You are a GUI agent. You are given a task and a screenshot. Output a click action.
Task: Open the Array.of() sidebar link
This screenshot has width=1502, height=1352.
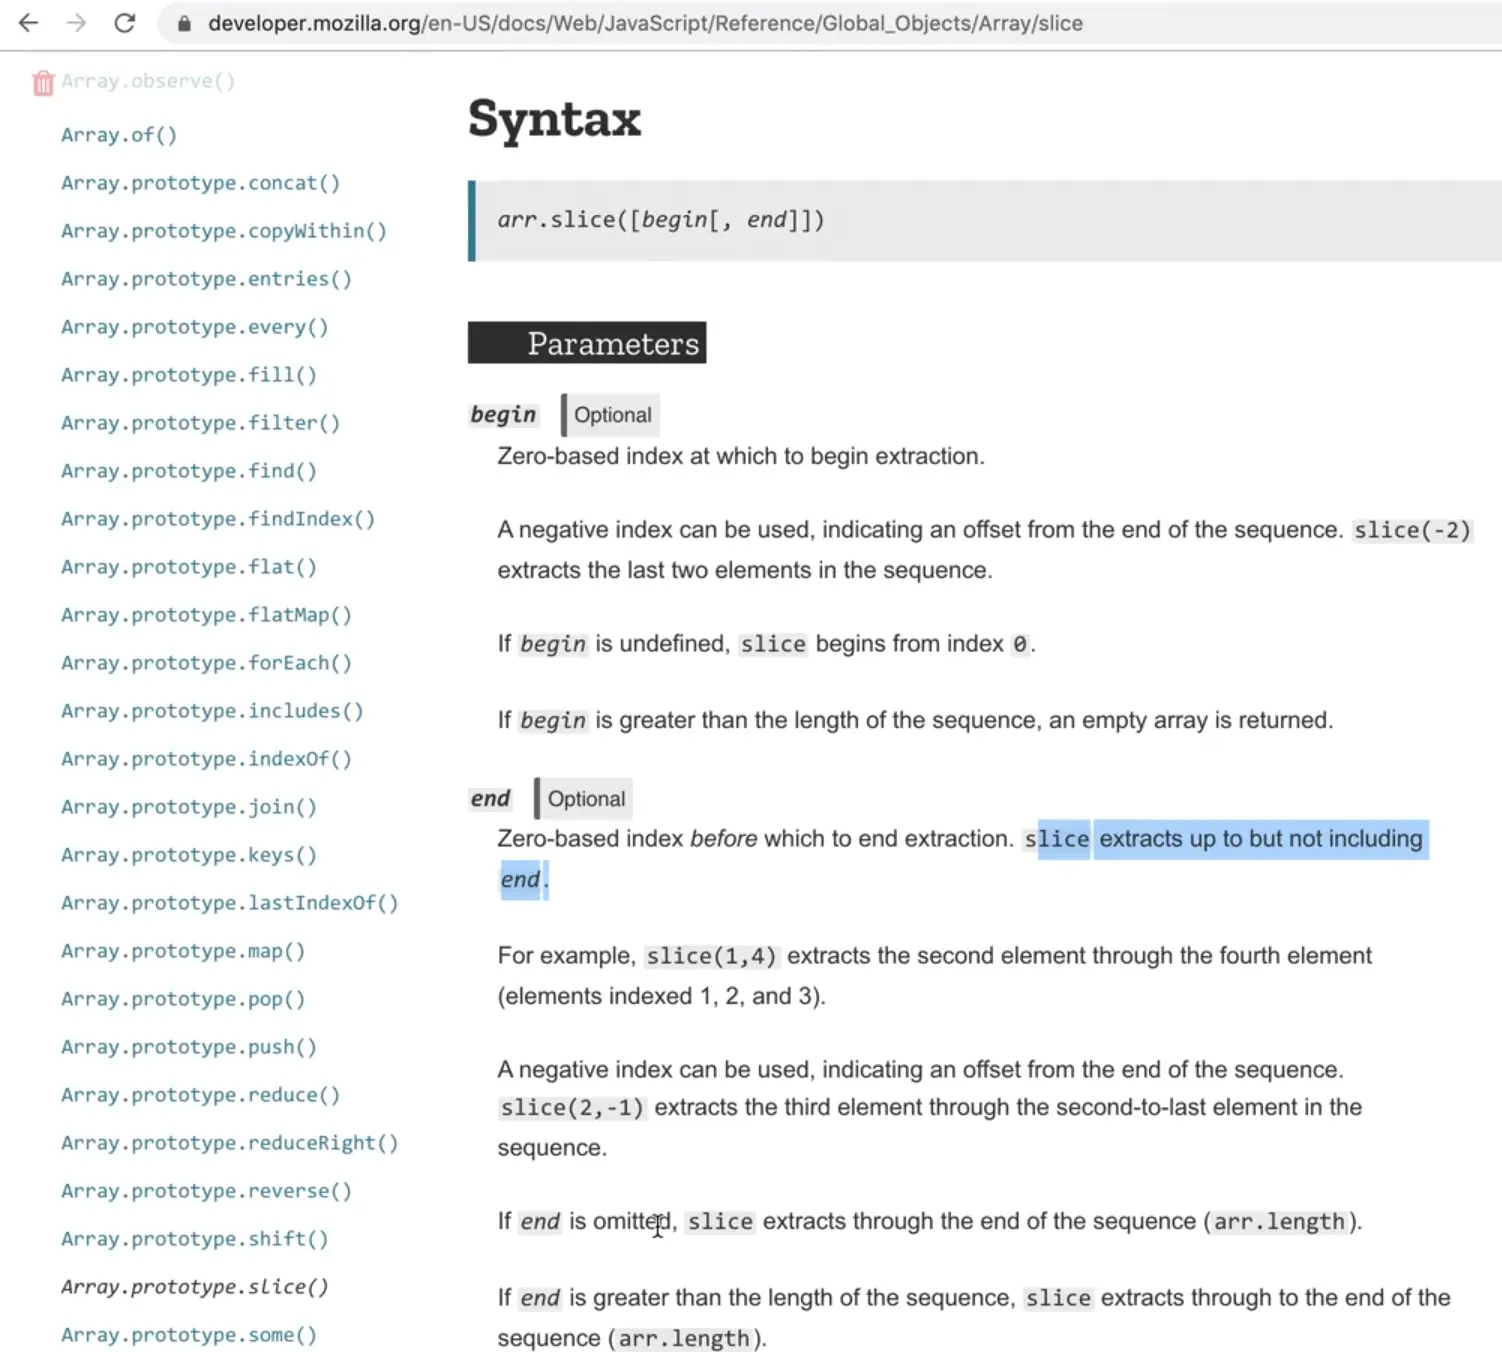coord(118,135)
